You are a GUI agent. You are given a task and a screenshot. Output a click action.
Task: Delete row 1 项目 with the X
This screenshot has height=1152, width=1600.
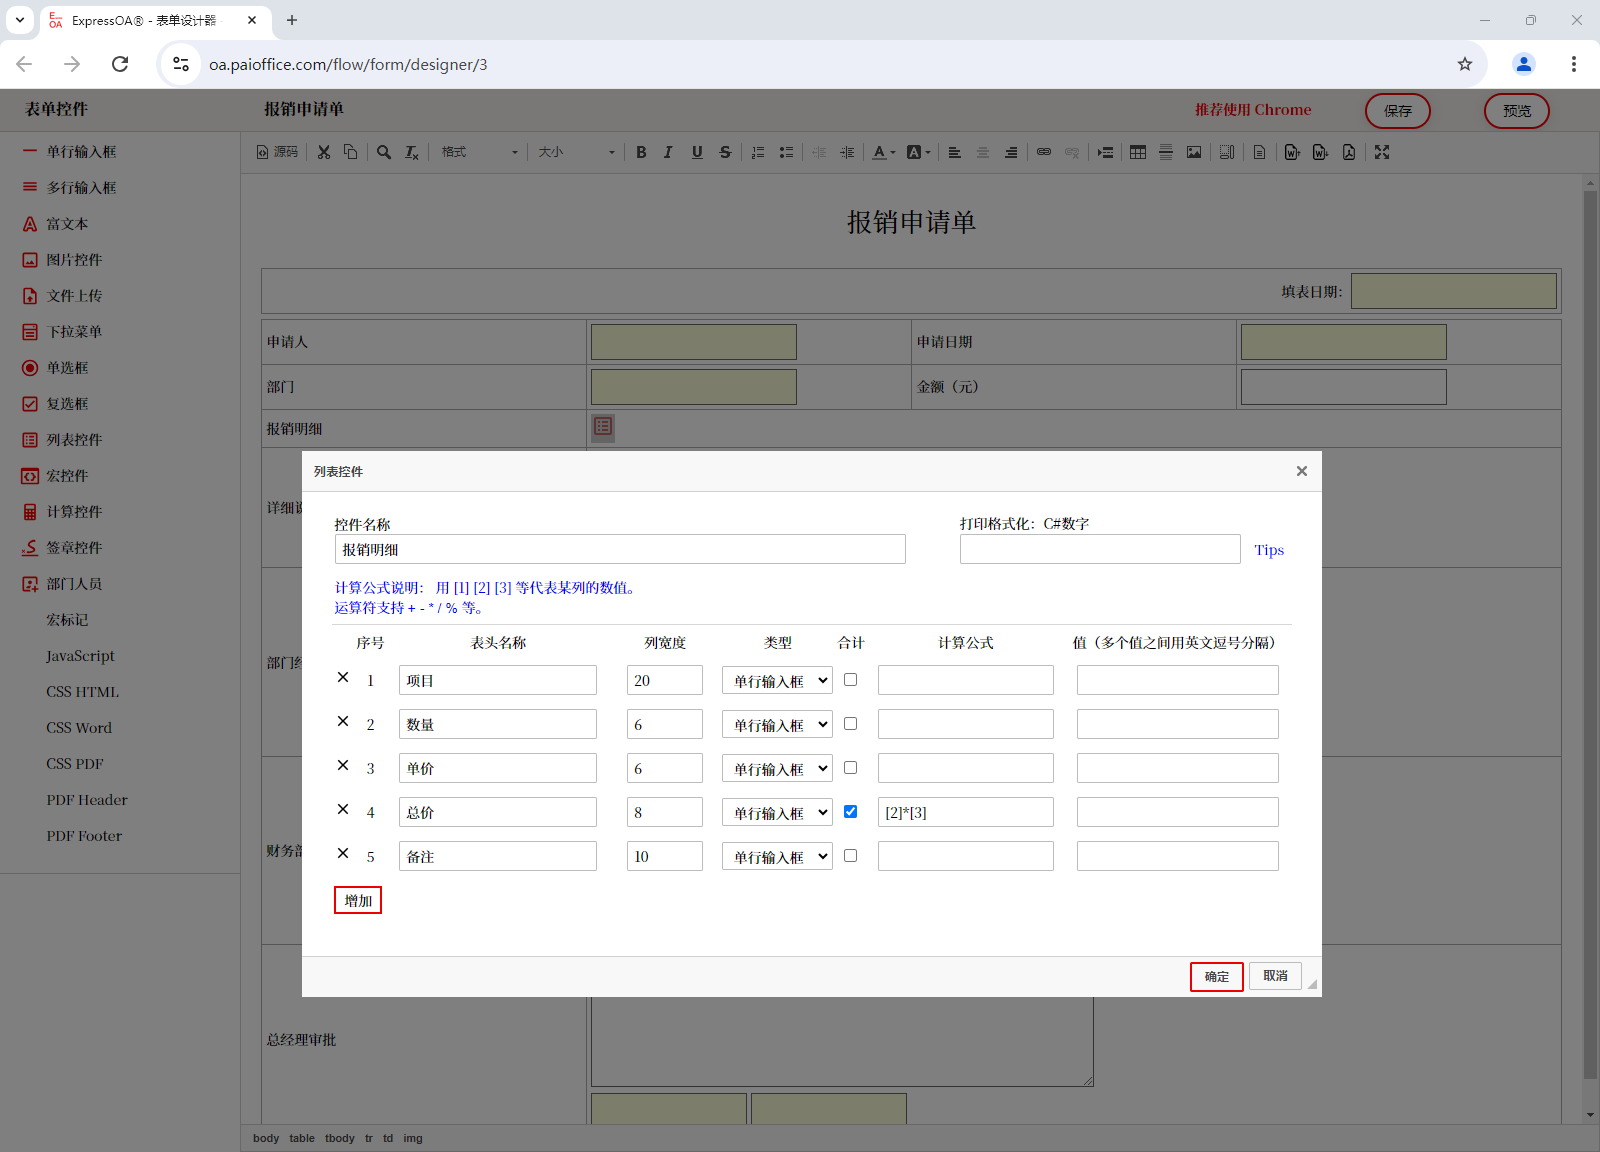[343, 677]
